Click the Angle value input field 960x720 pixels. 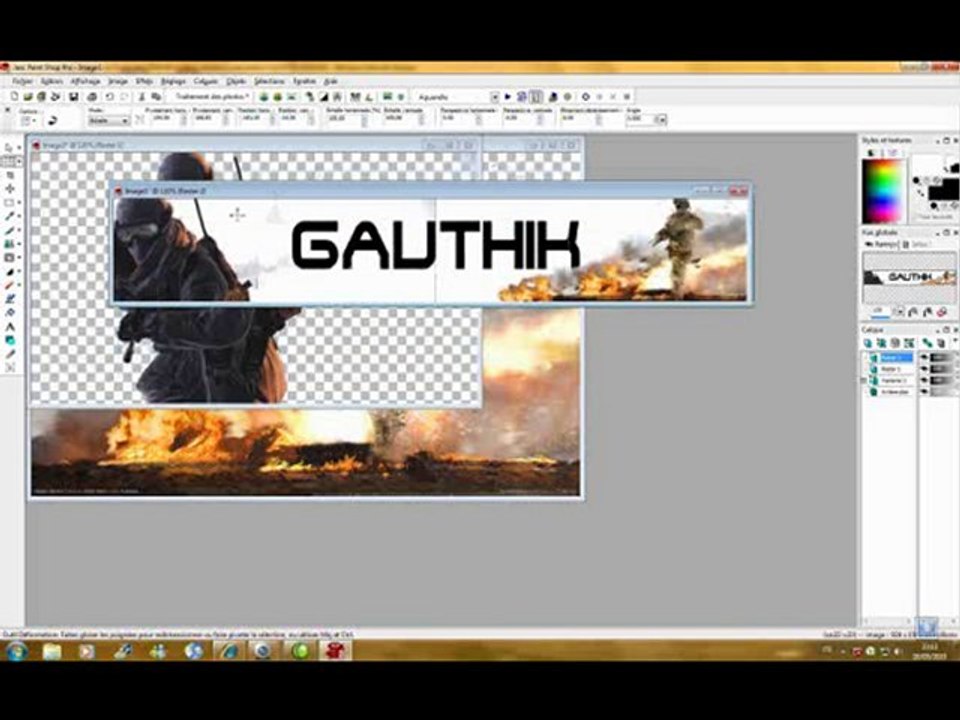pyautogui.click(x=641, y=119)
